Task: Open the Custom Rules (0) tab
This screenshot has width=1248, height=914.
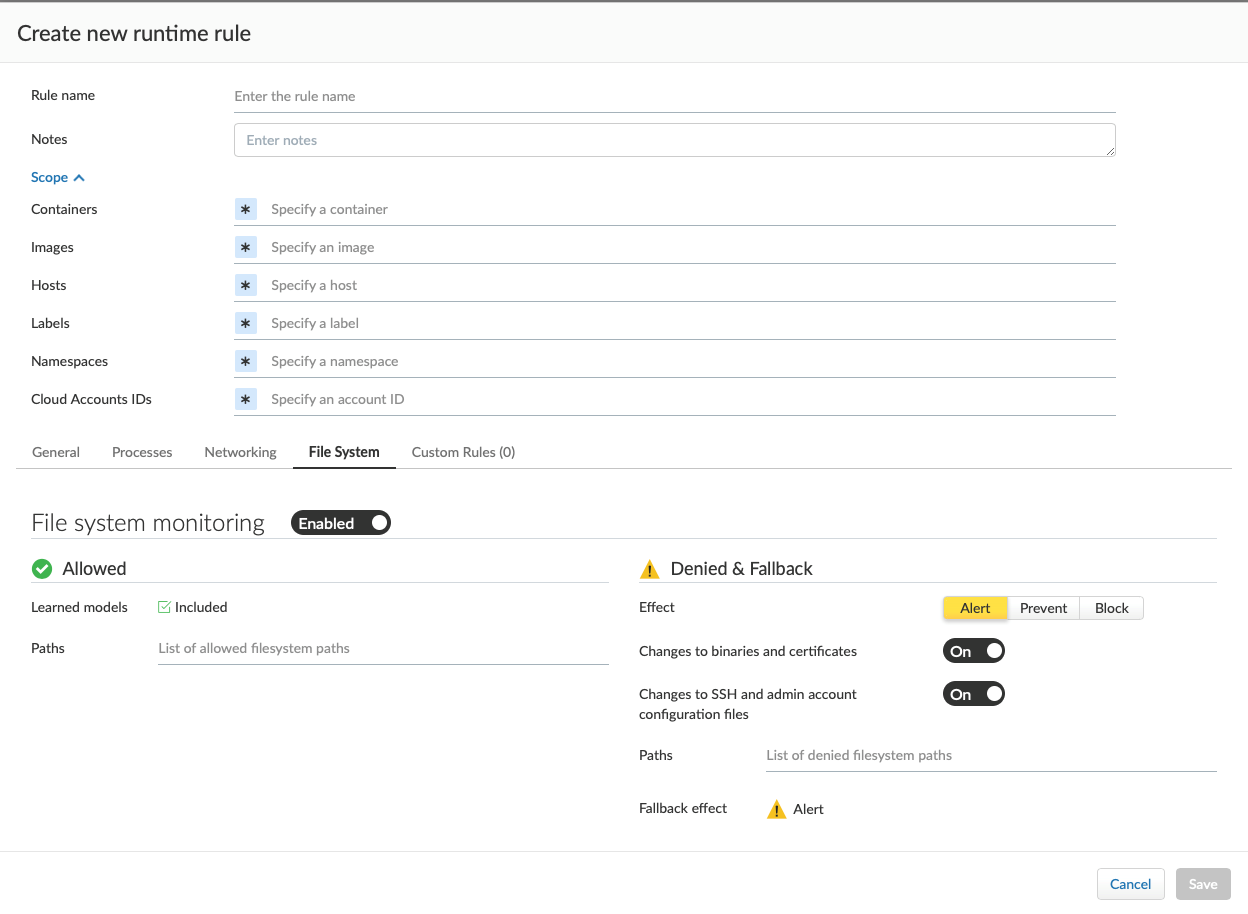Action: coord(463,452)
